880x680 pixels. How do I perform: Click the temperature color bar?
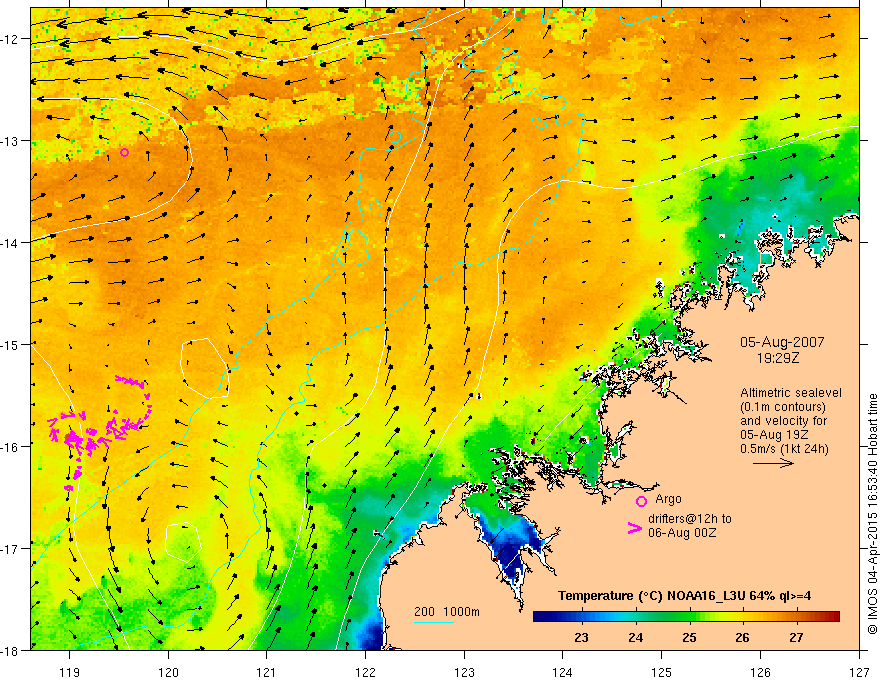point(686,616)
